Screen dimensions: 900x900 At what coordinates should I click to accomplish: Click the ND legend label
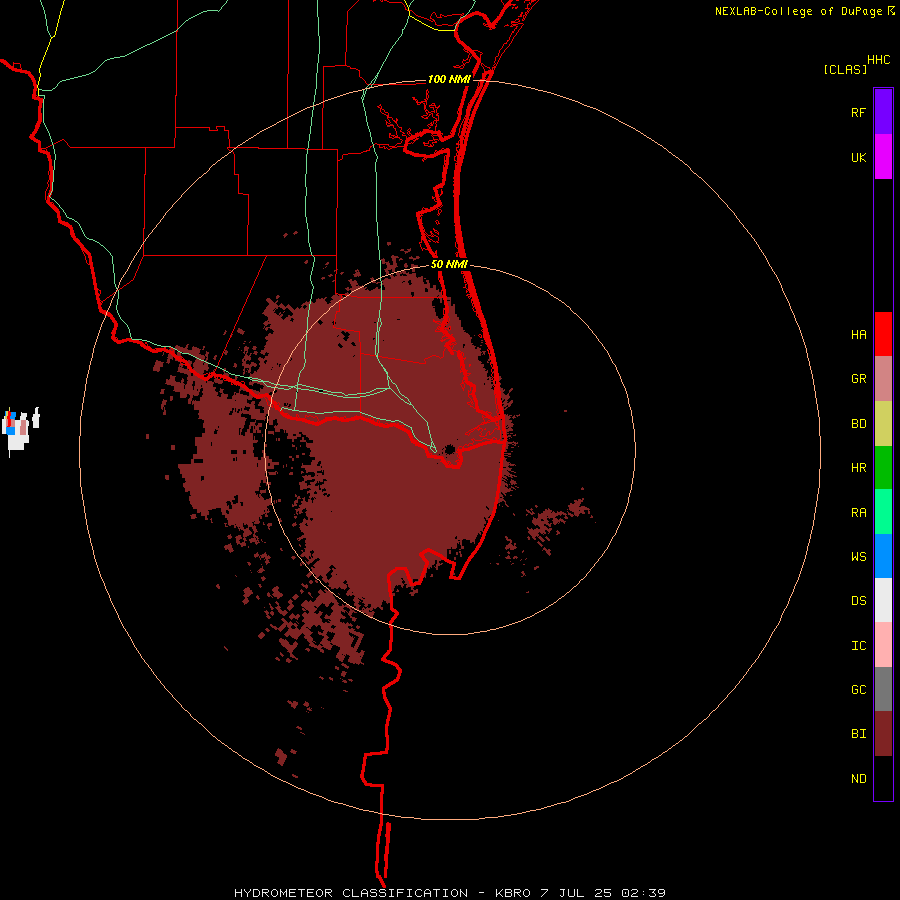coord(858,779)
